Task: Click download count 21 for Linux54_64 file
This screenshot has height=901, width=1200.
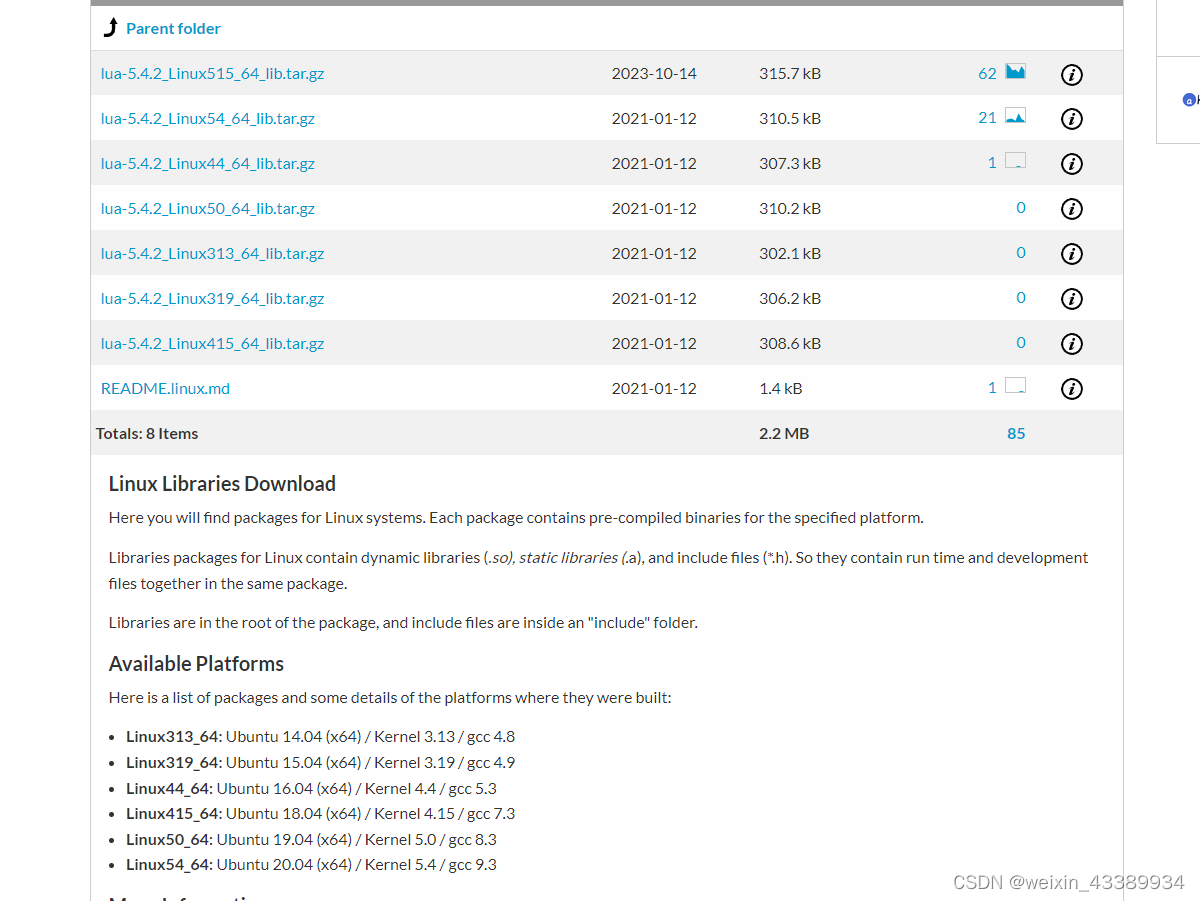Action: [x=987, y=118]
